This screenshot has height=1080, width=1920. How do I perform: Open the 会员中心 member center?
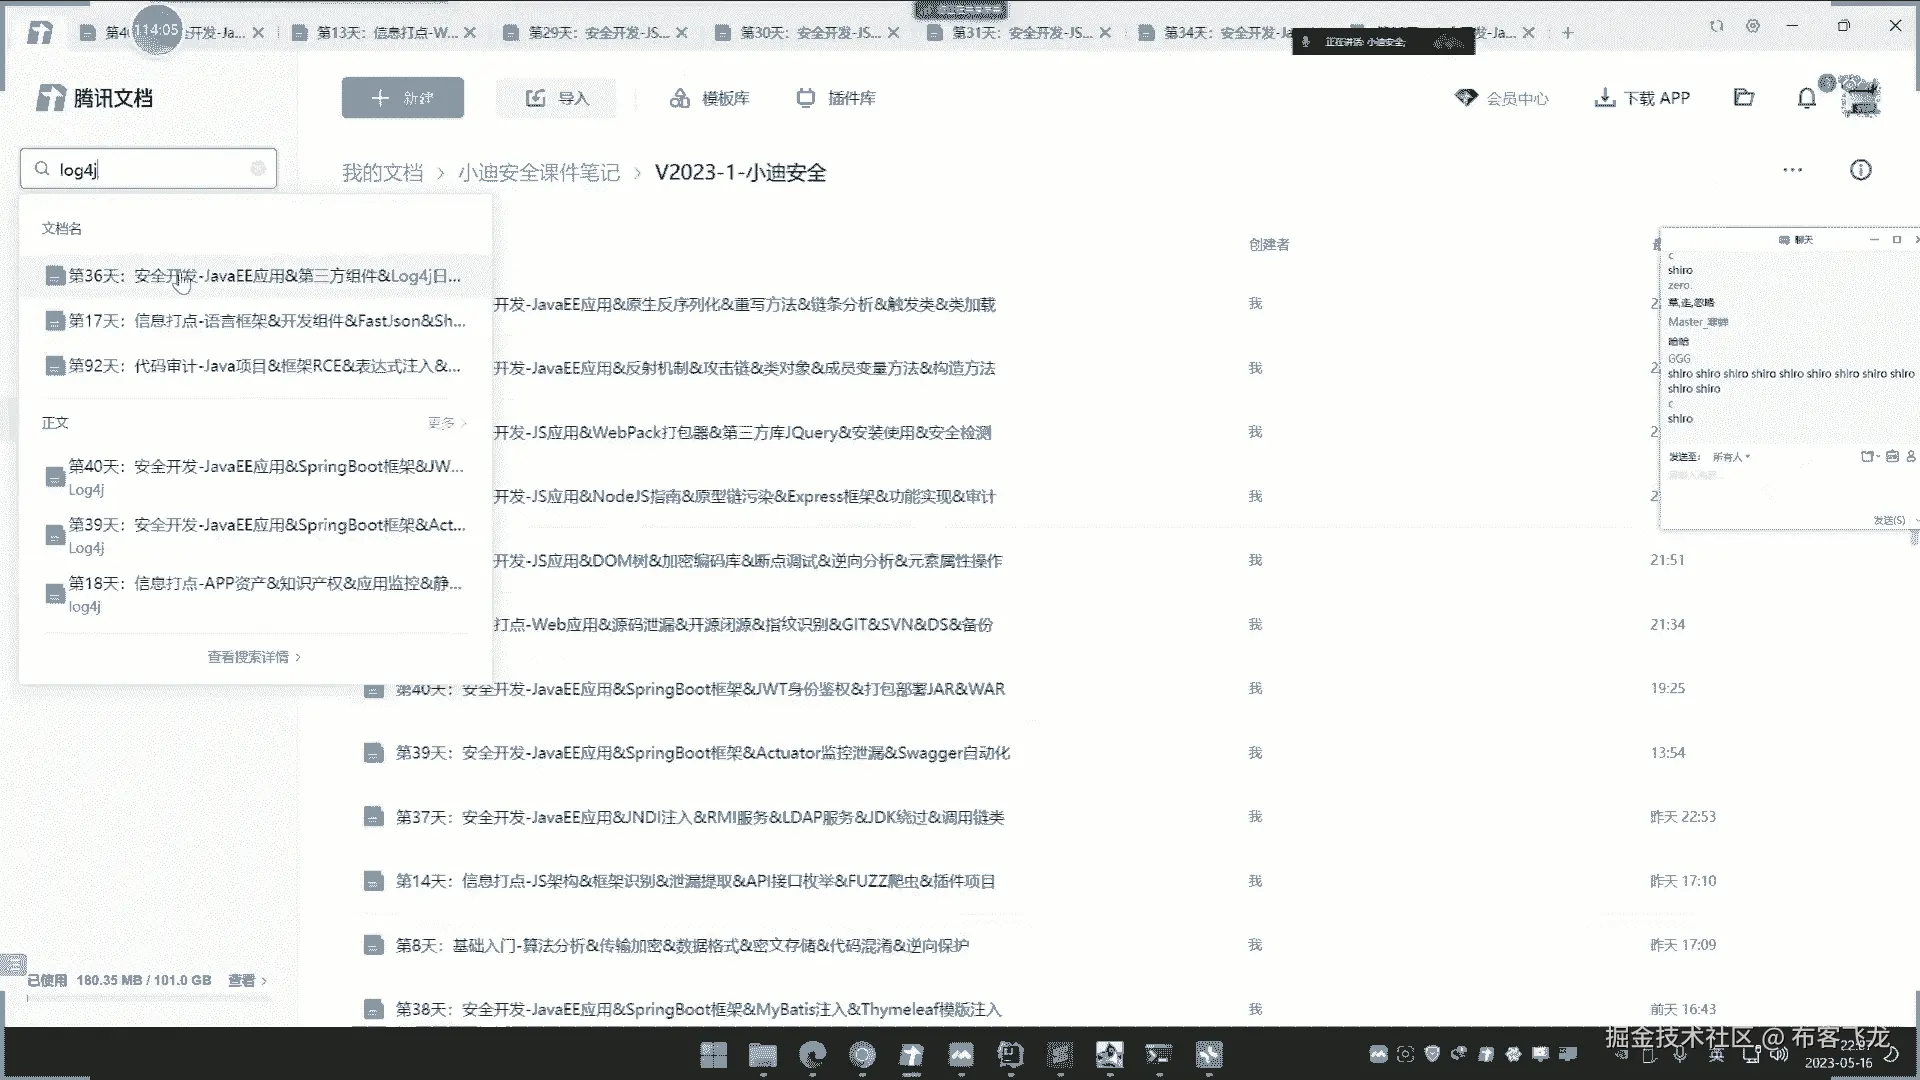click(1502, 98)
